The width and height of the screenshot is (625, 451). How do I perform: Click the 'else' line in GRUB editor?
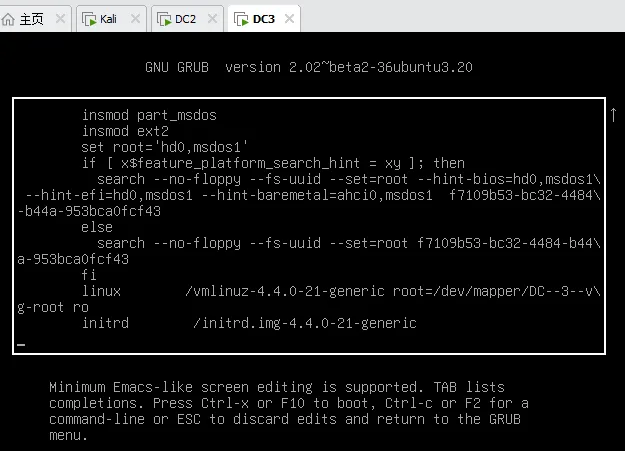pos(97,227)
